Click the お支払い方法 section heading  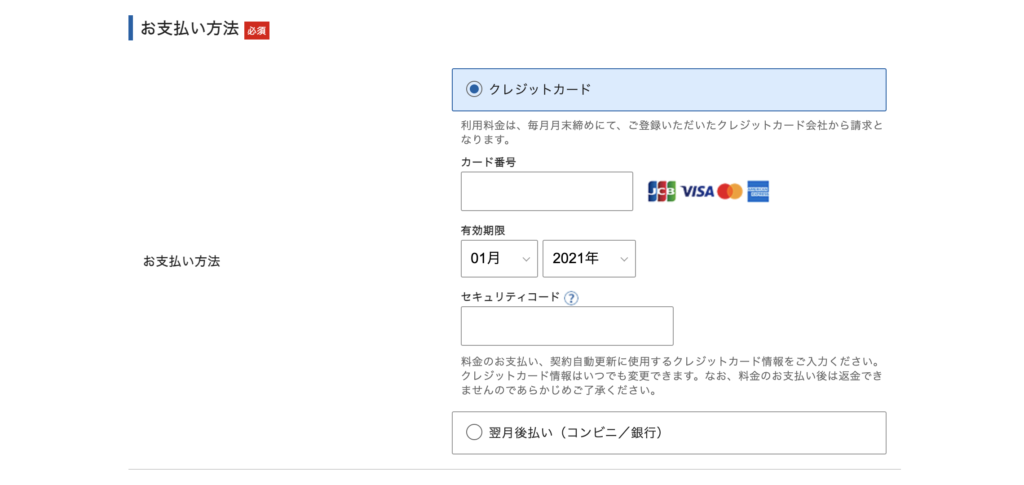pos(189,29)
